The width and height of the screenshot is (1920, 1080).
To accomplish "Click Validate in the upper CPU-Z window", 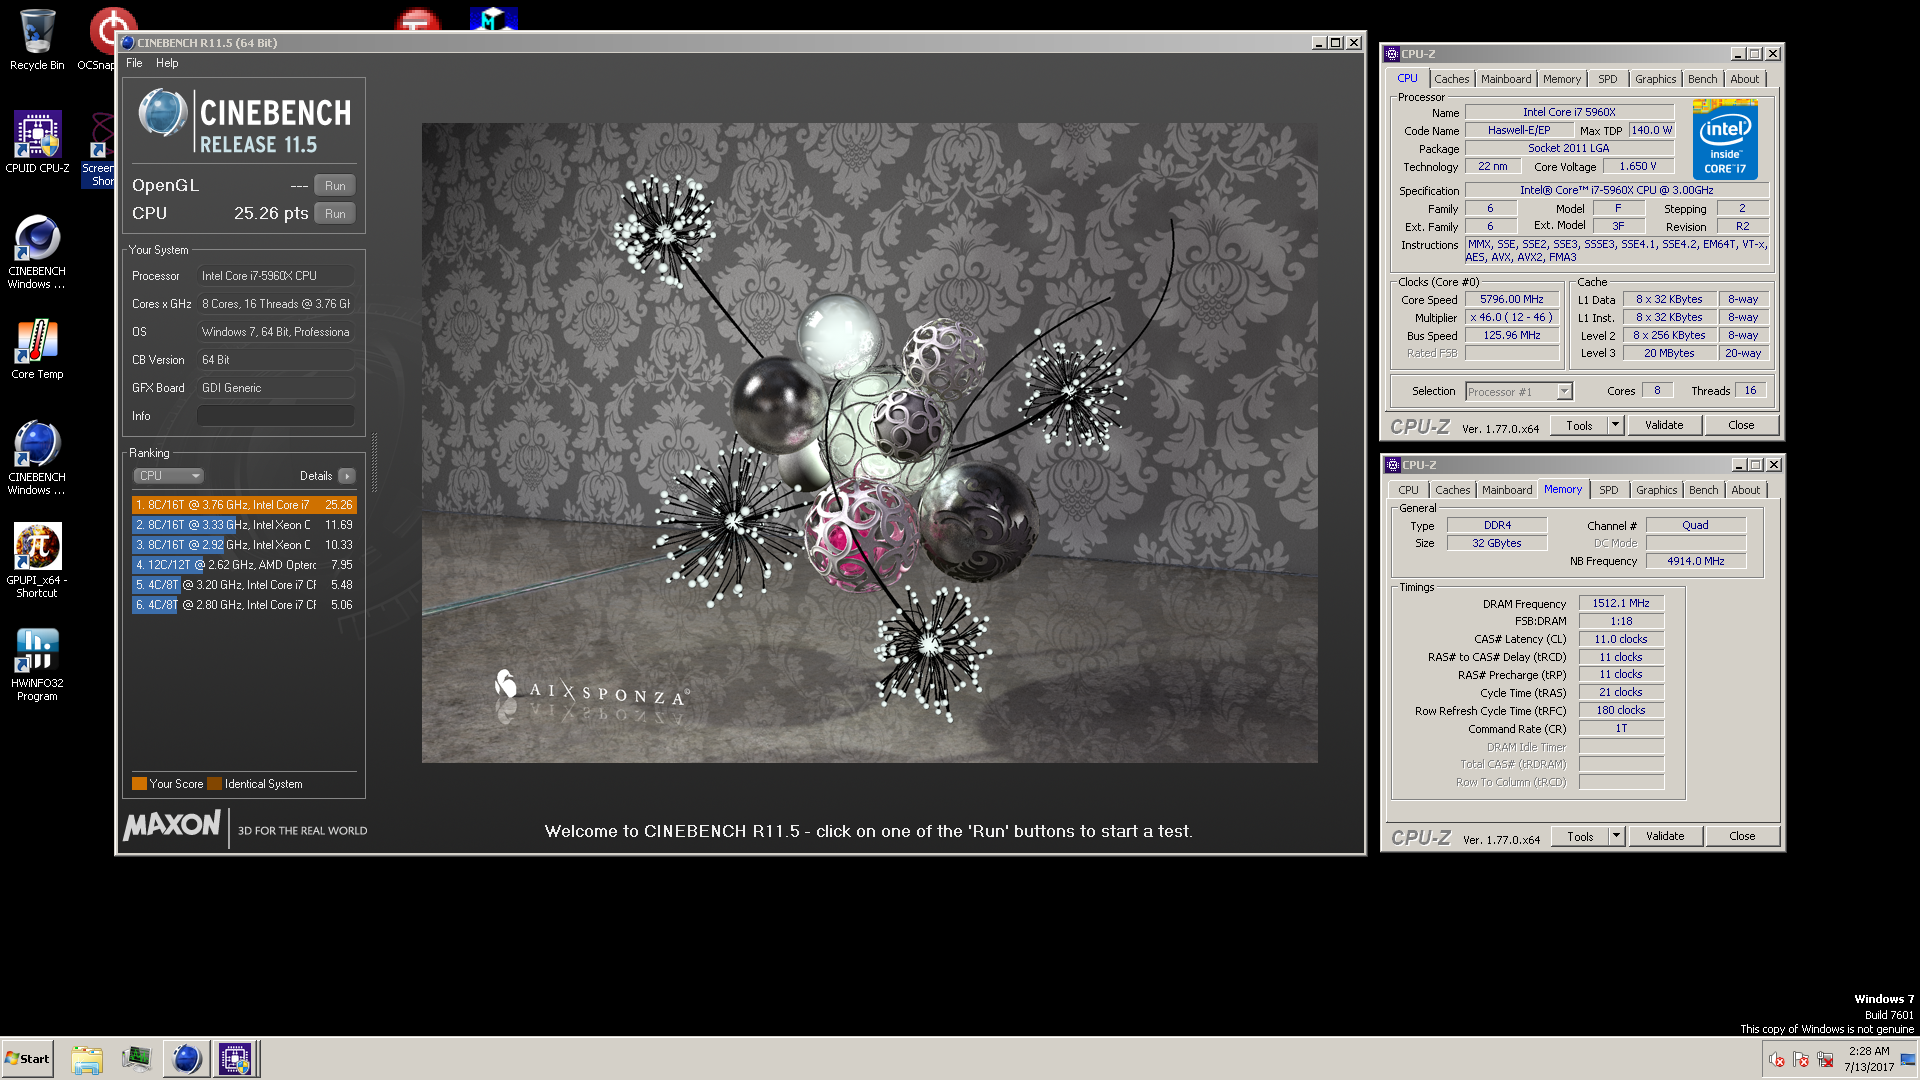I will coord(1664,425).
